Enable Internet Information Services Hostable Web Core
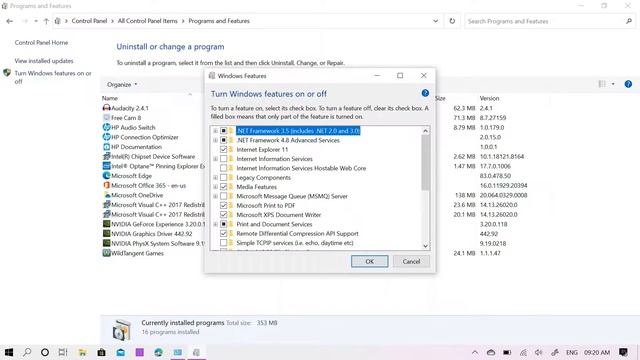Screen dimensions: 640x360 [223, 168]
